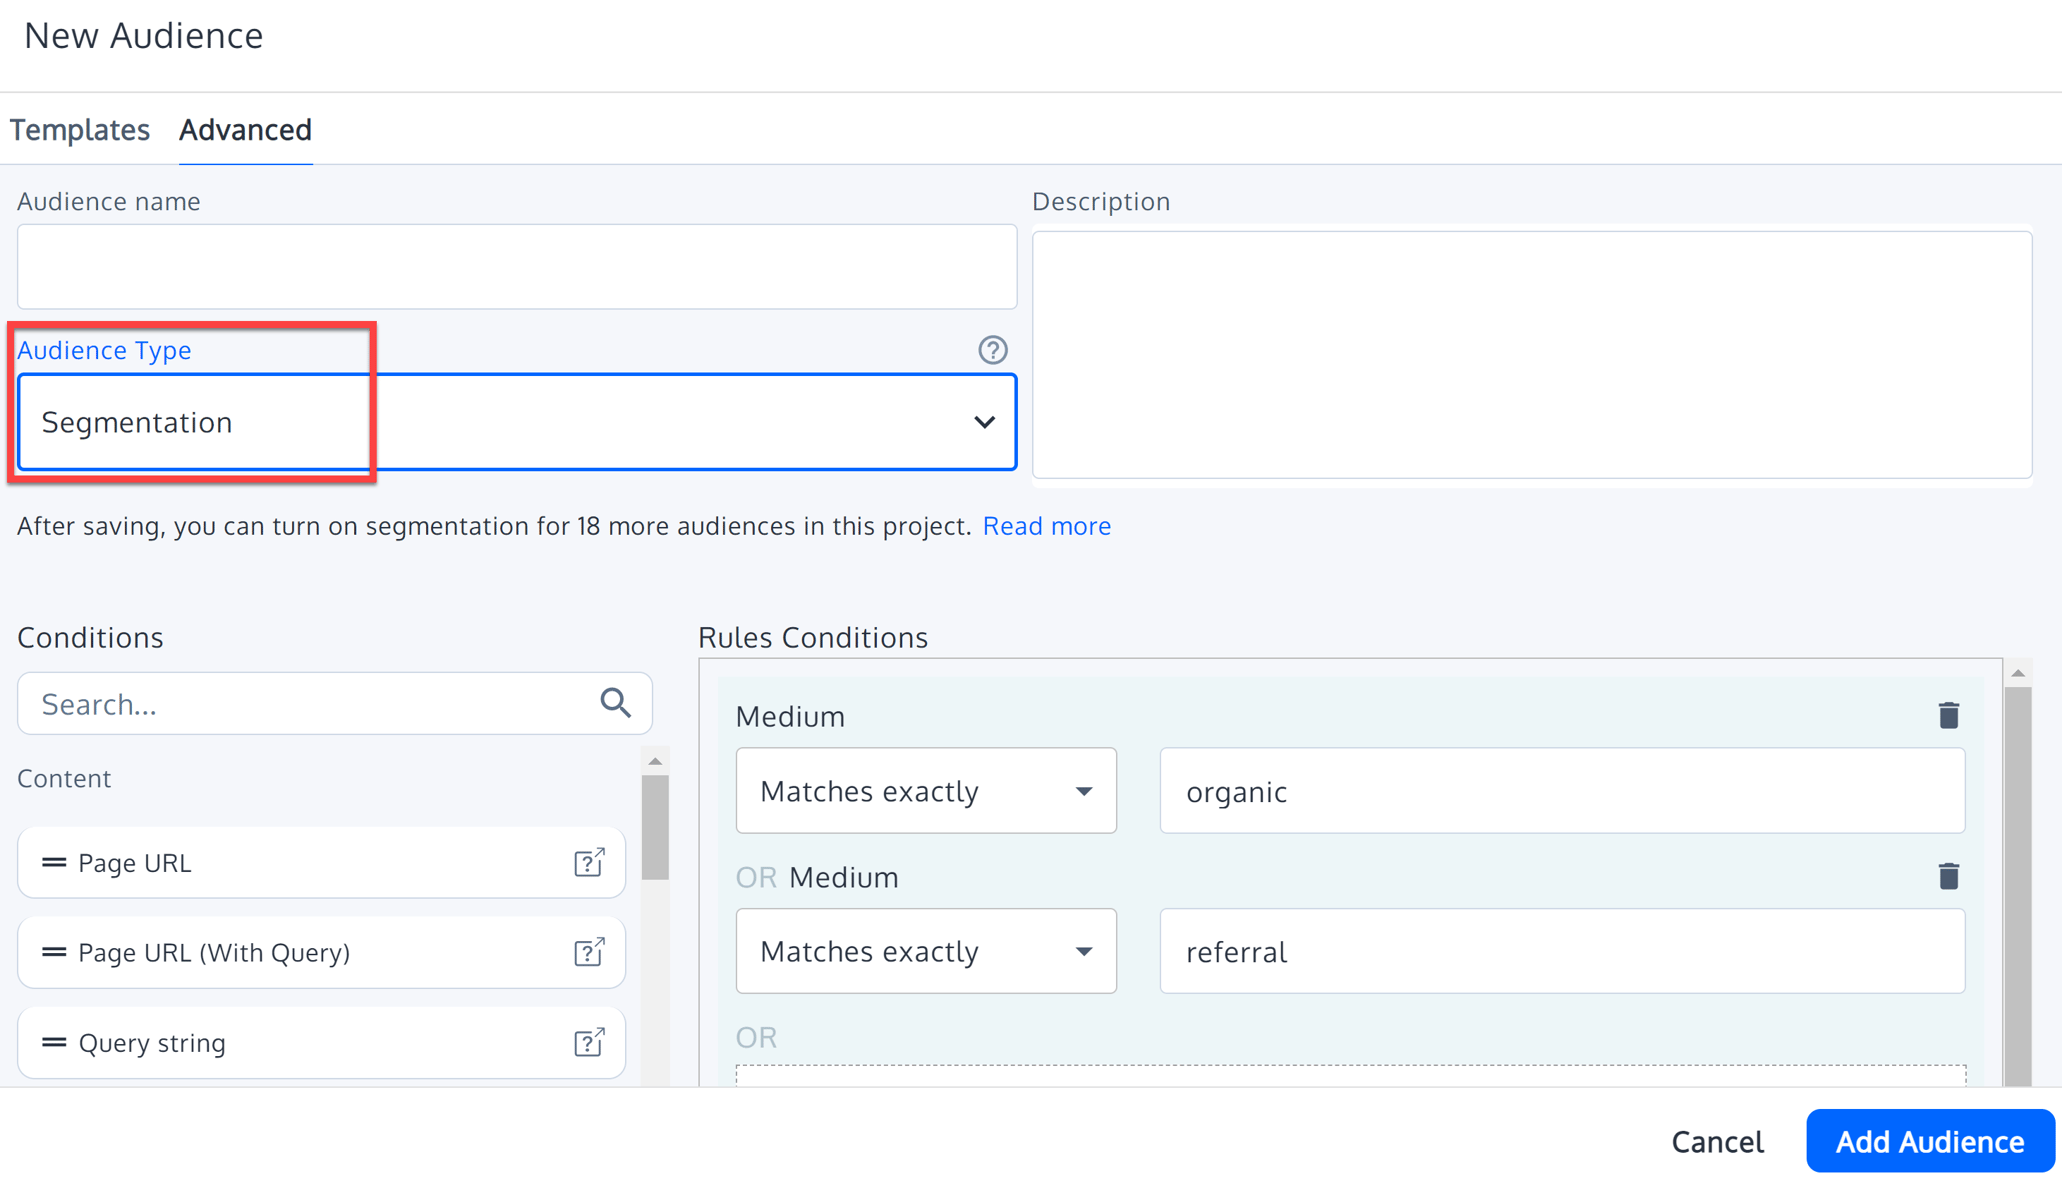2062x1188 pixels.
Task: Click into the Audience name field
Action: (516, 267)
